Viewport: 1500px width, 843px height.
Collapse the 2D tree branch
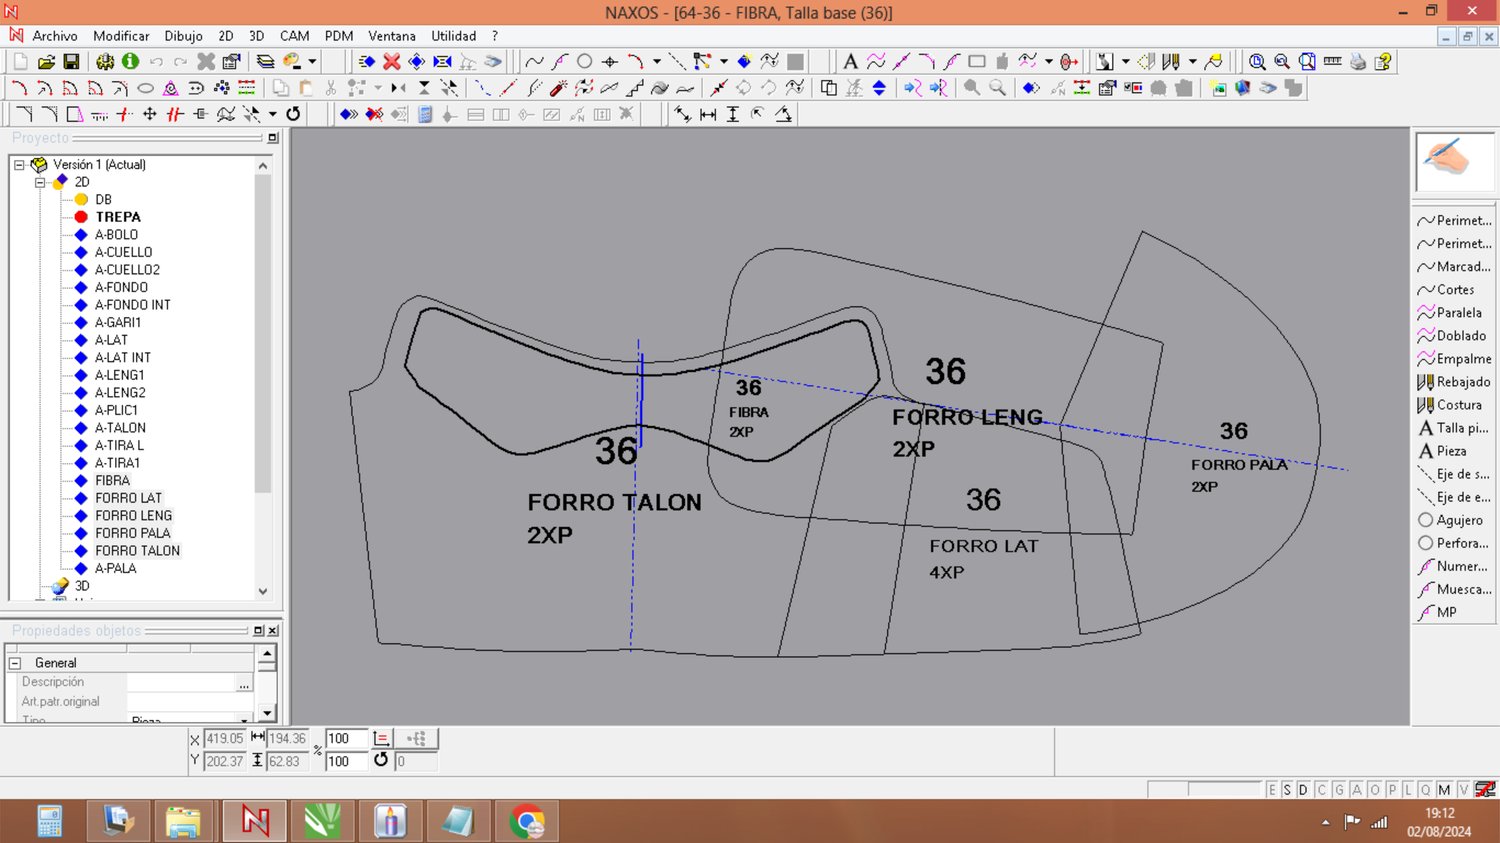point(40,182)
